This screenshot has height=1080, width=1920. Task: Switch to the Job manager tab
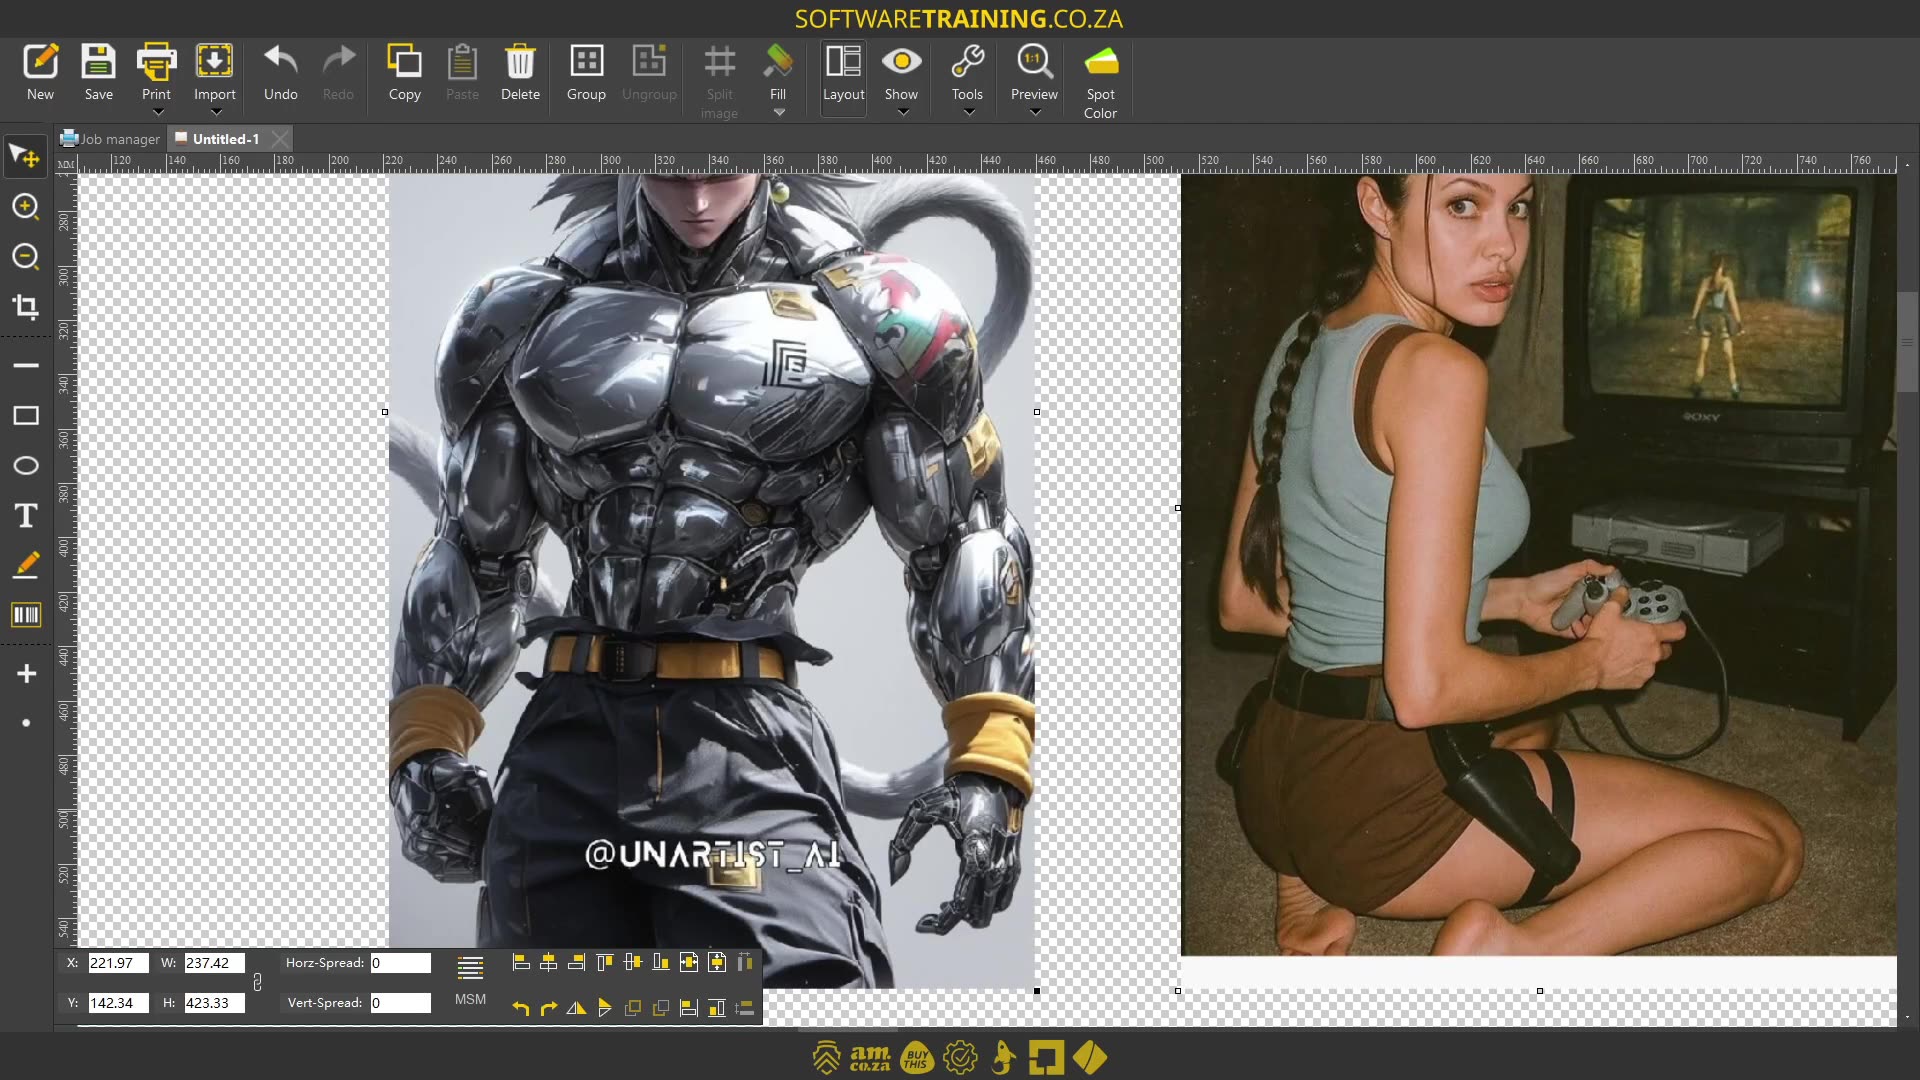[x=110, y=139]
